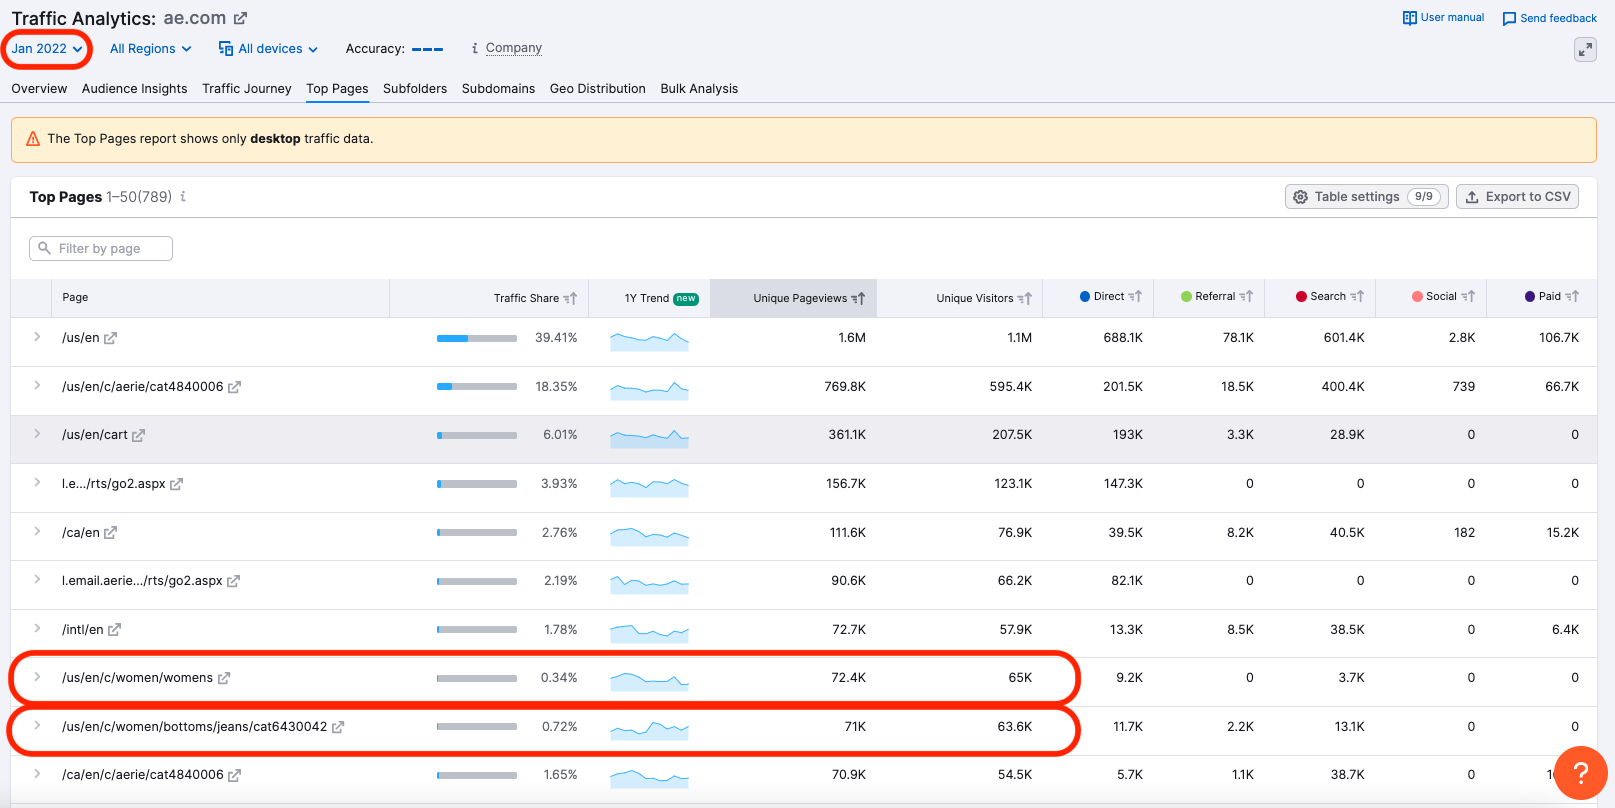Expand the women/bottoms/jeans/cat6430042 row

[37, 725]
